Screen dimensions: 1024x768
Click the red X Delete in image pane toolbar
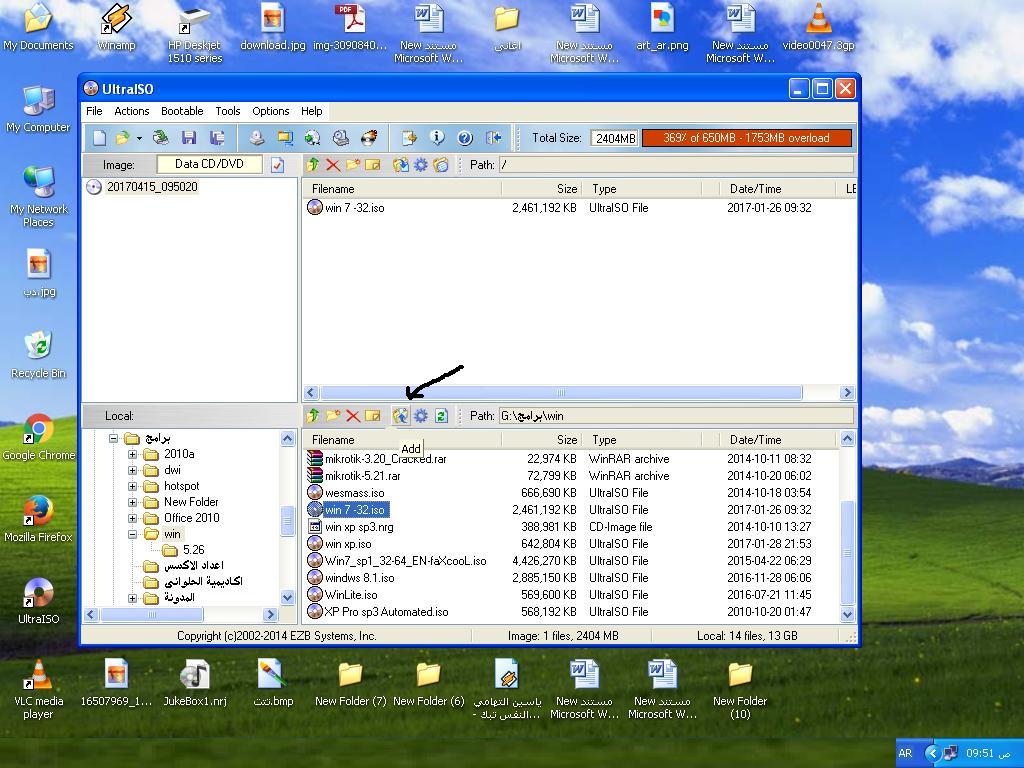coord(333,165)
